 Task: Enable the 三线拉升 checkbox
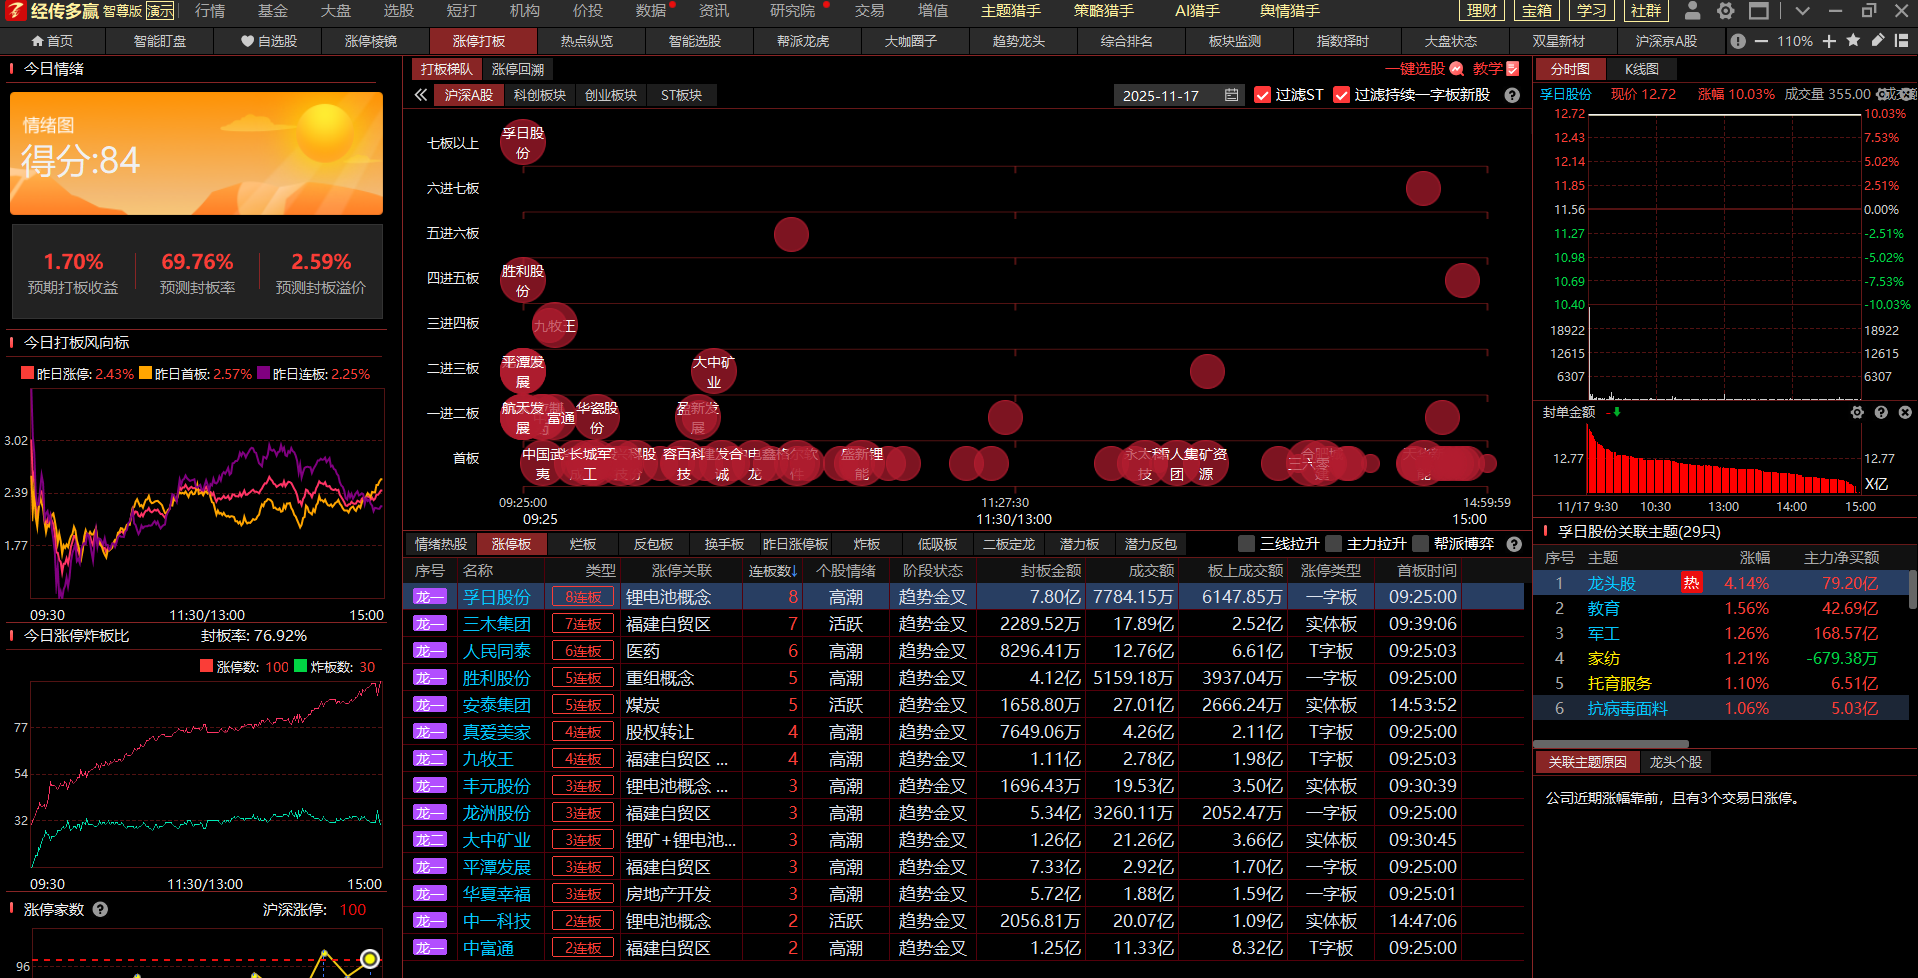[x=1246, y=543]
